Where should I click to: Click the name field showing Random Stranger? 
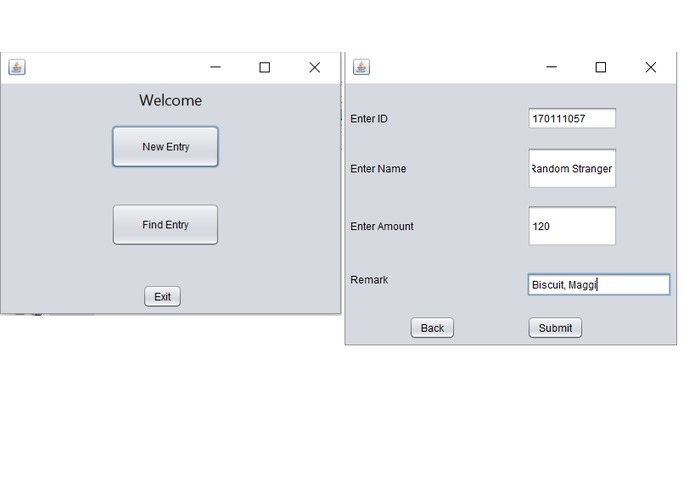pos(572,168)
